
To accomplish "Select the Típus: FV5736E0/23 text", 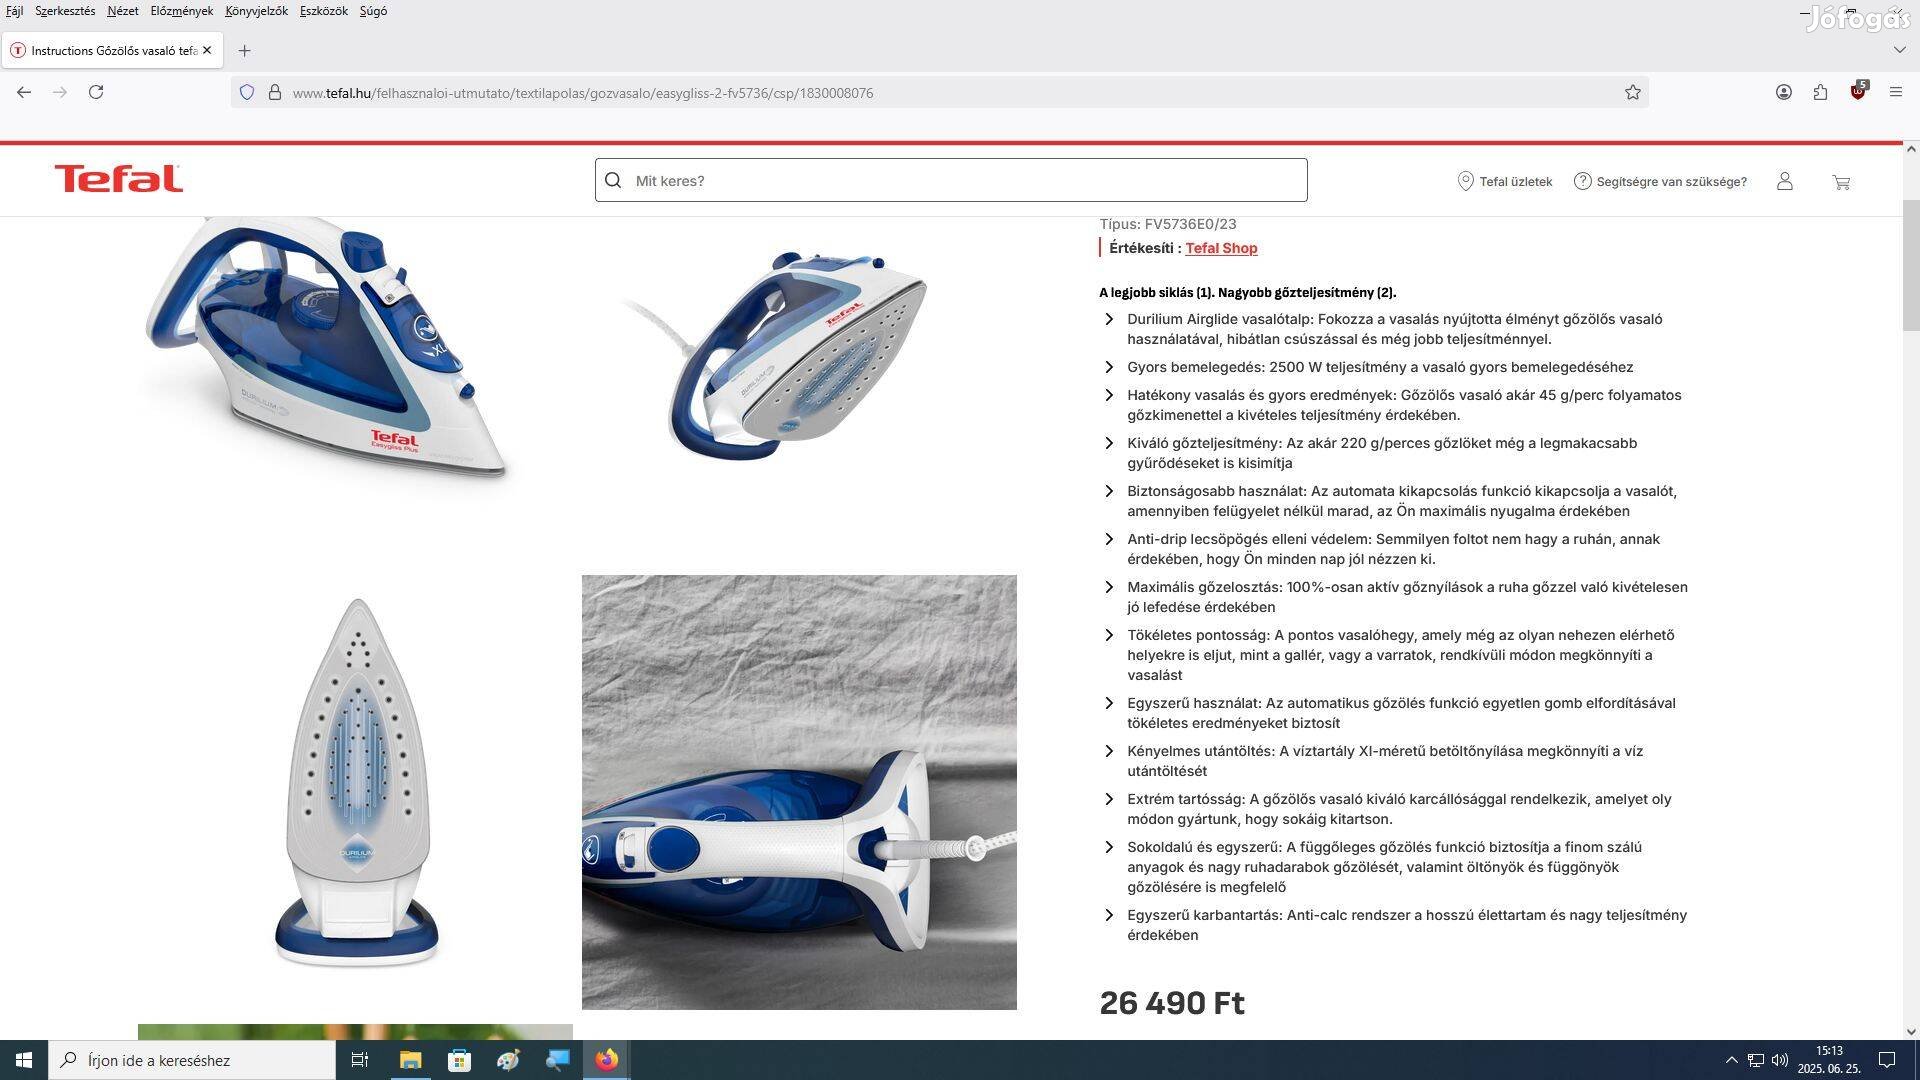I will pos(1168,224).
